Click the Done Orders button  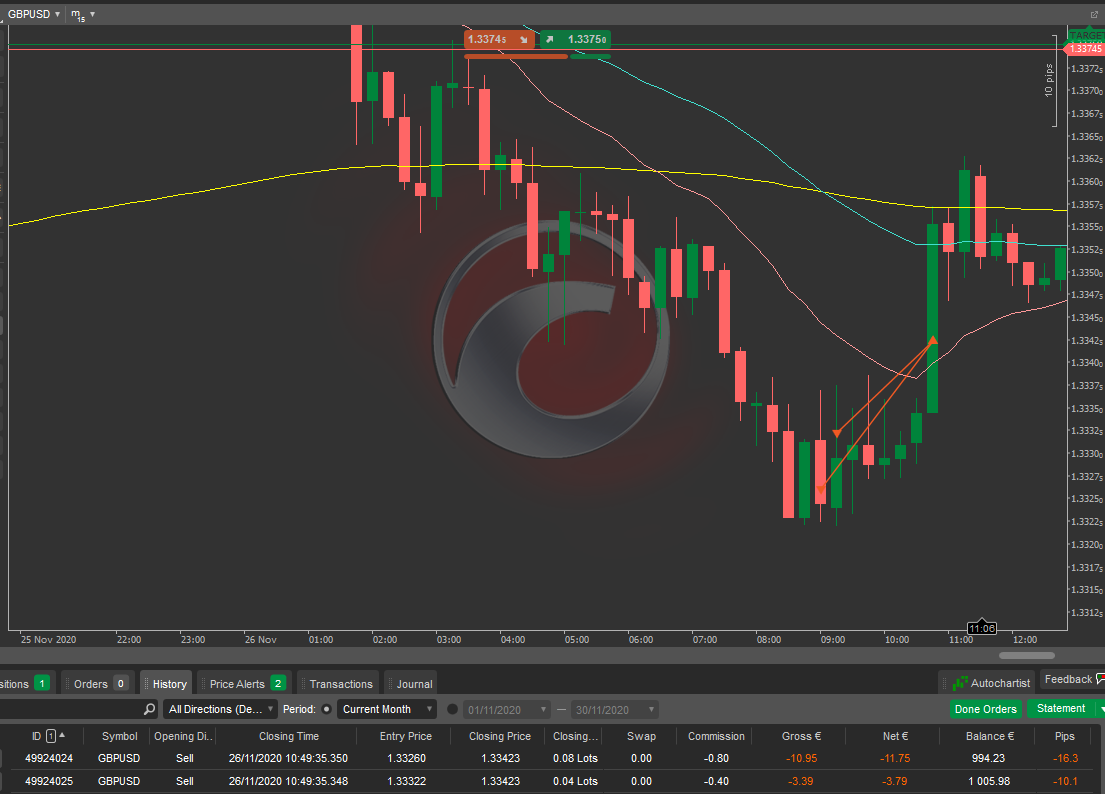pos(985,709)
